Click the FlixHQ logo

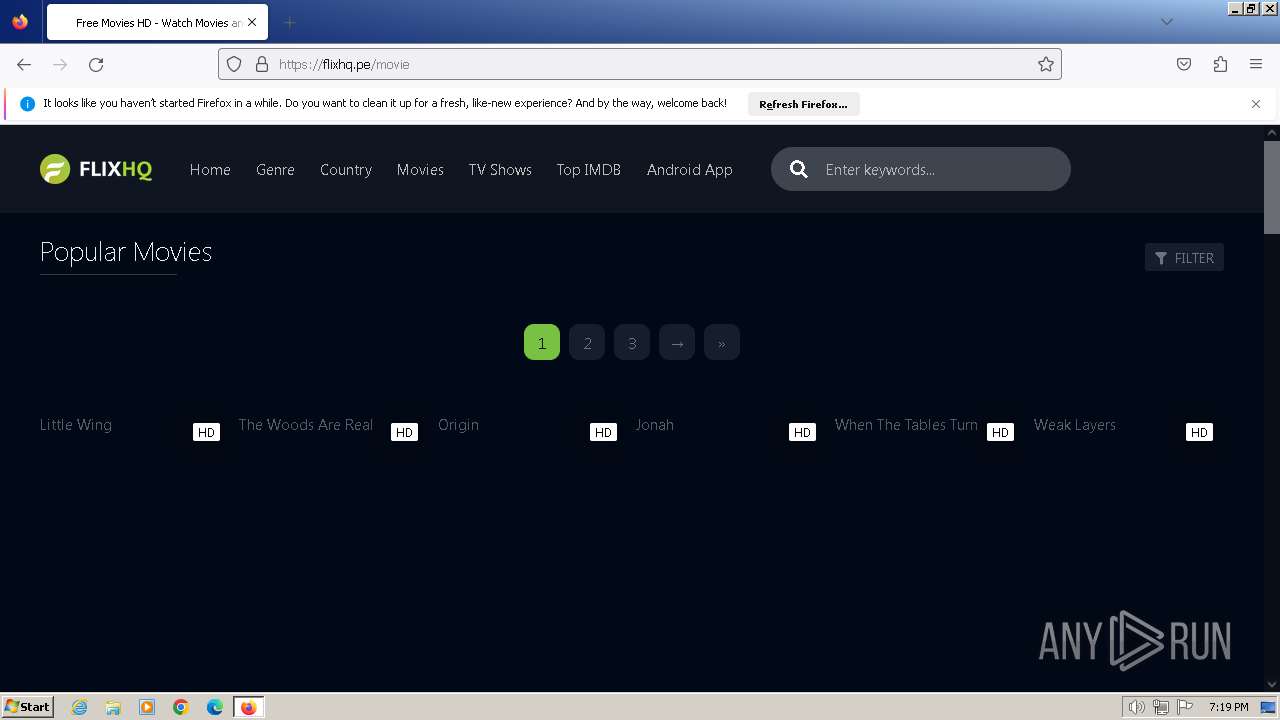point(96,169)
